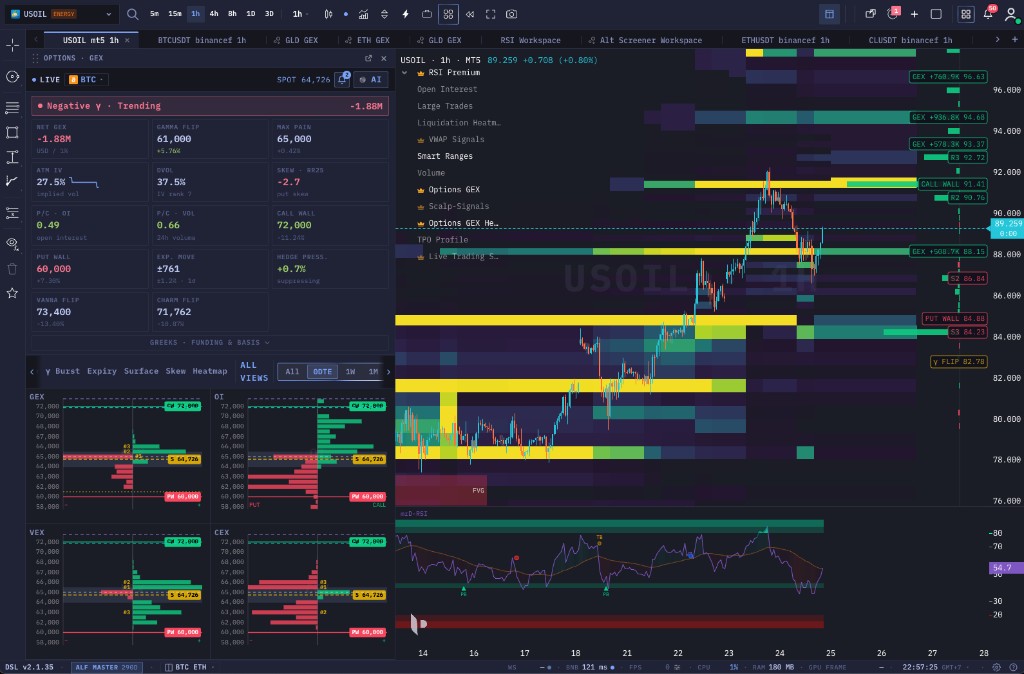Open the detach windows icon

871,14
